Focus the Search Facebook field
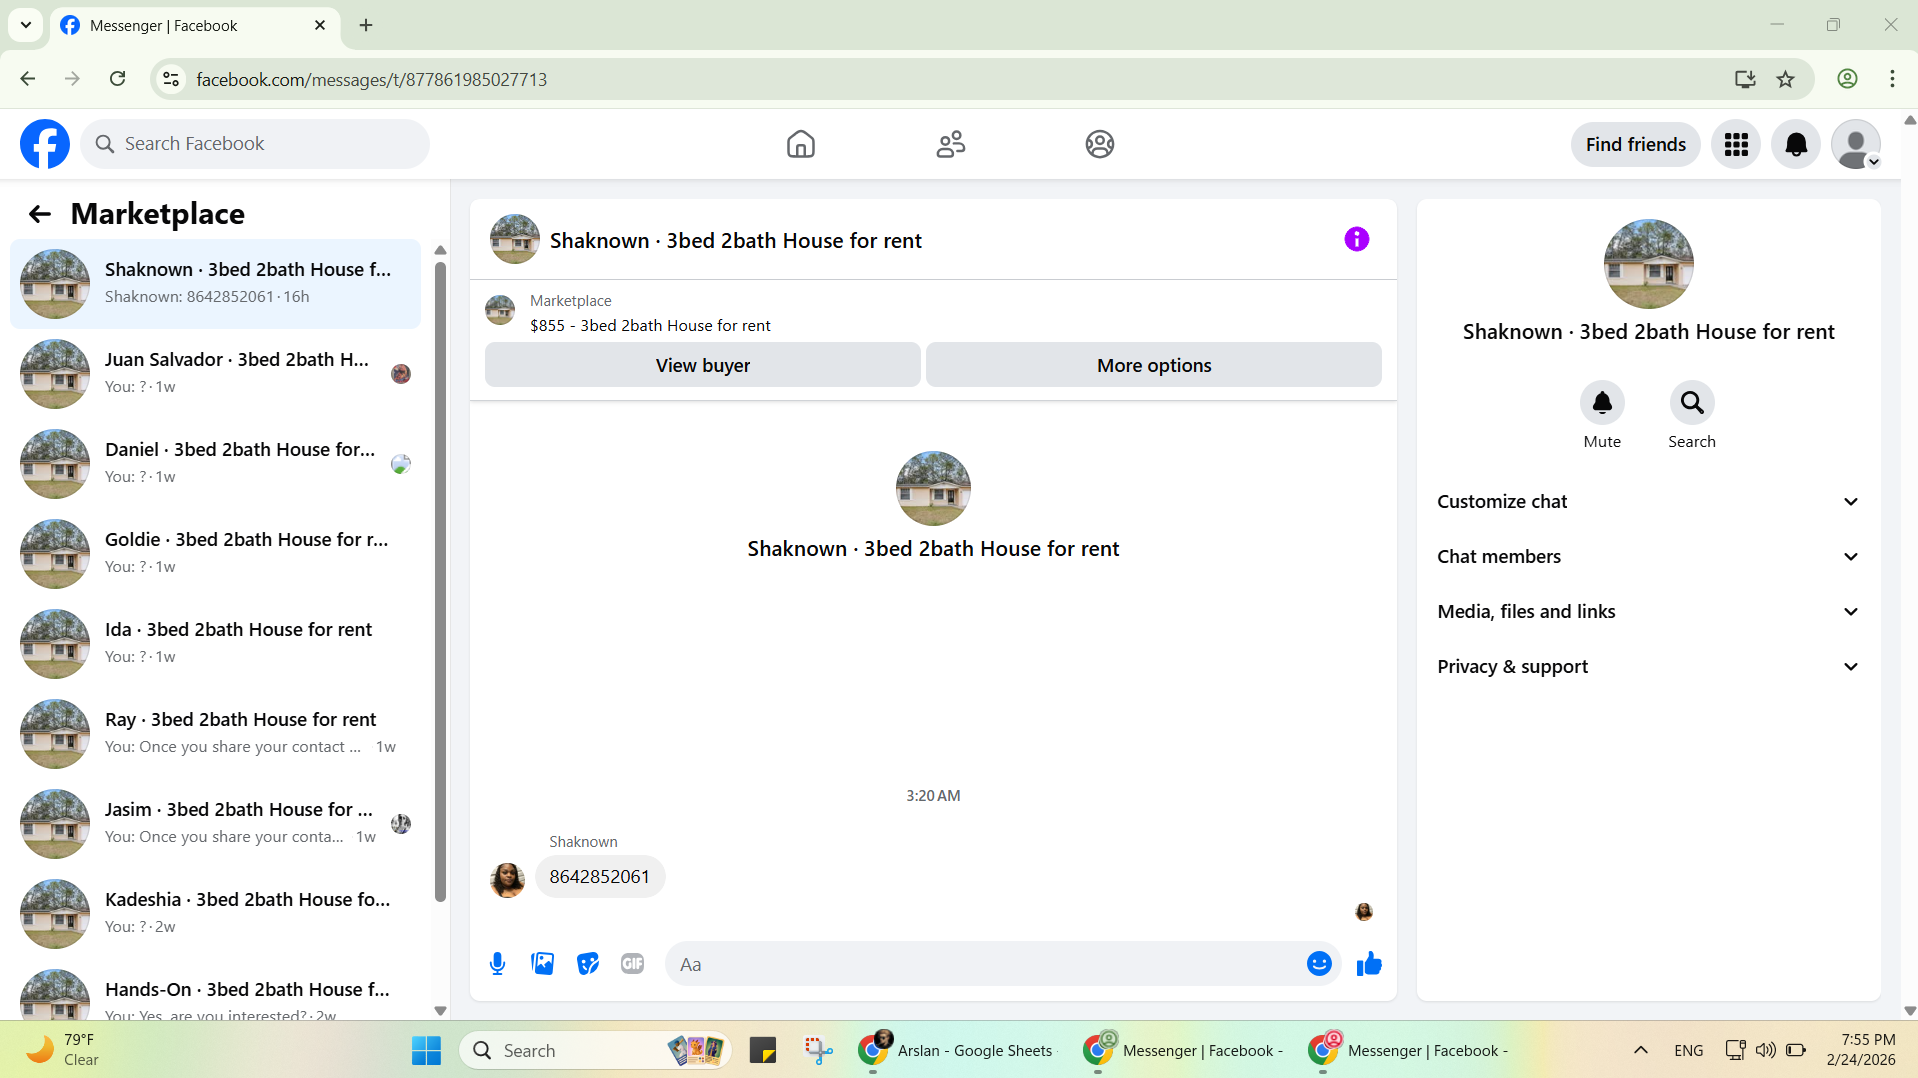 tap(255, 144)
